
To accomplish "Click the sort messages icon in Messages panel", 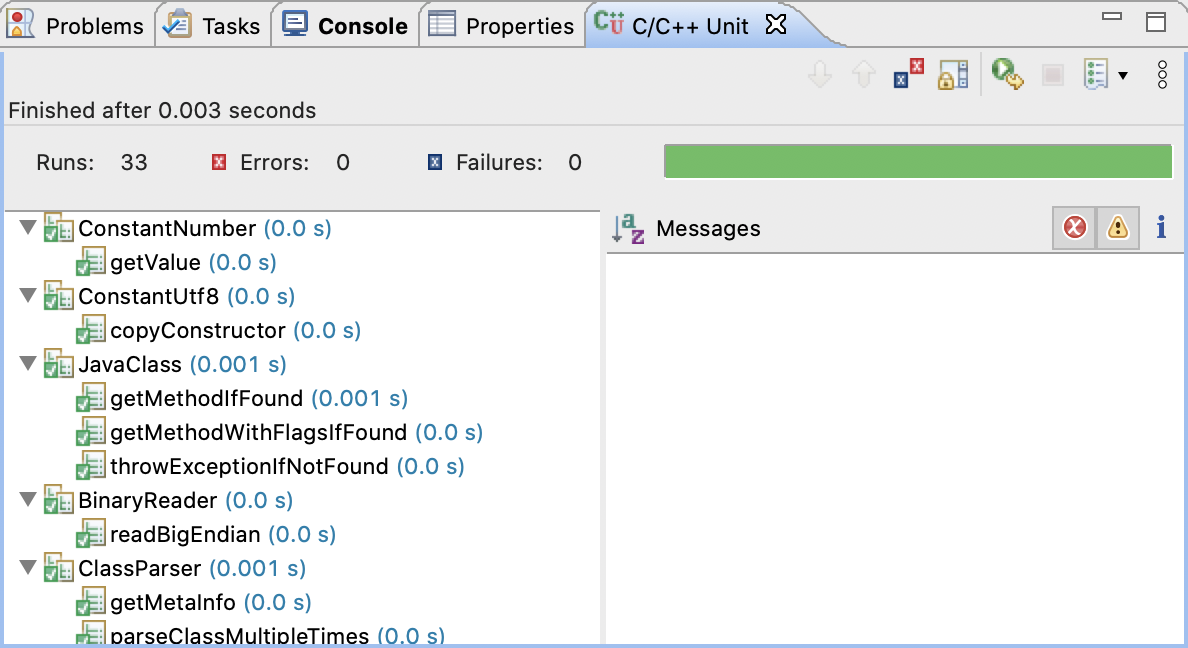I will point(625,228).
